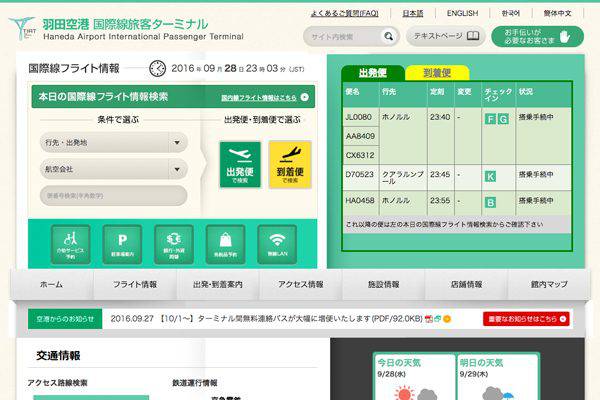This screenshot has width=600, height=400.
Task: Open the 行先・出発地 destination dropdown
Action: (114, 143)
